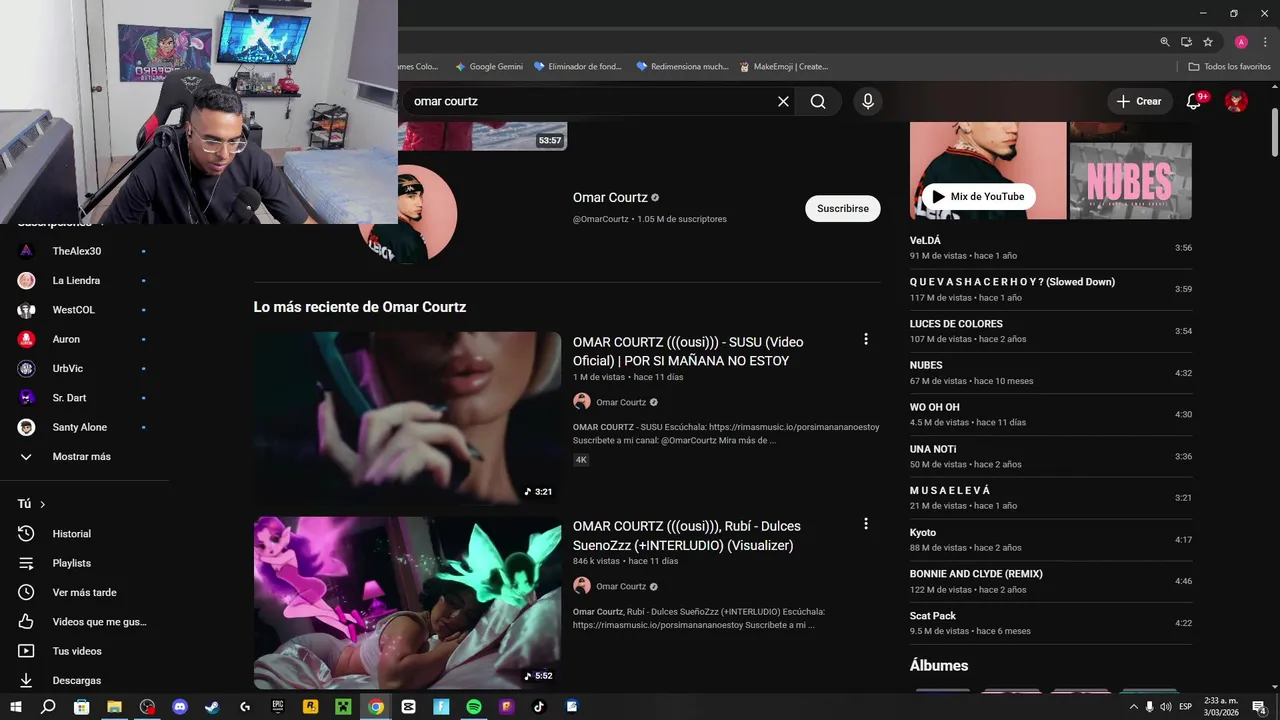Open Ver más tarde in the sidebar
This screenshot has height=720, width=1280.
point(85,592)
